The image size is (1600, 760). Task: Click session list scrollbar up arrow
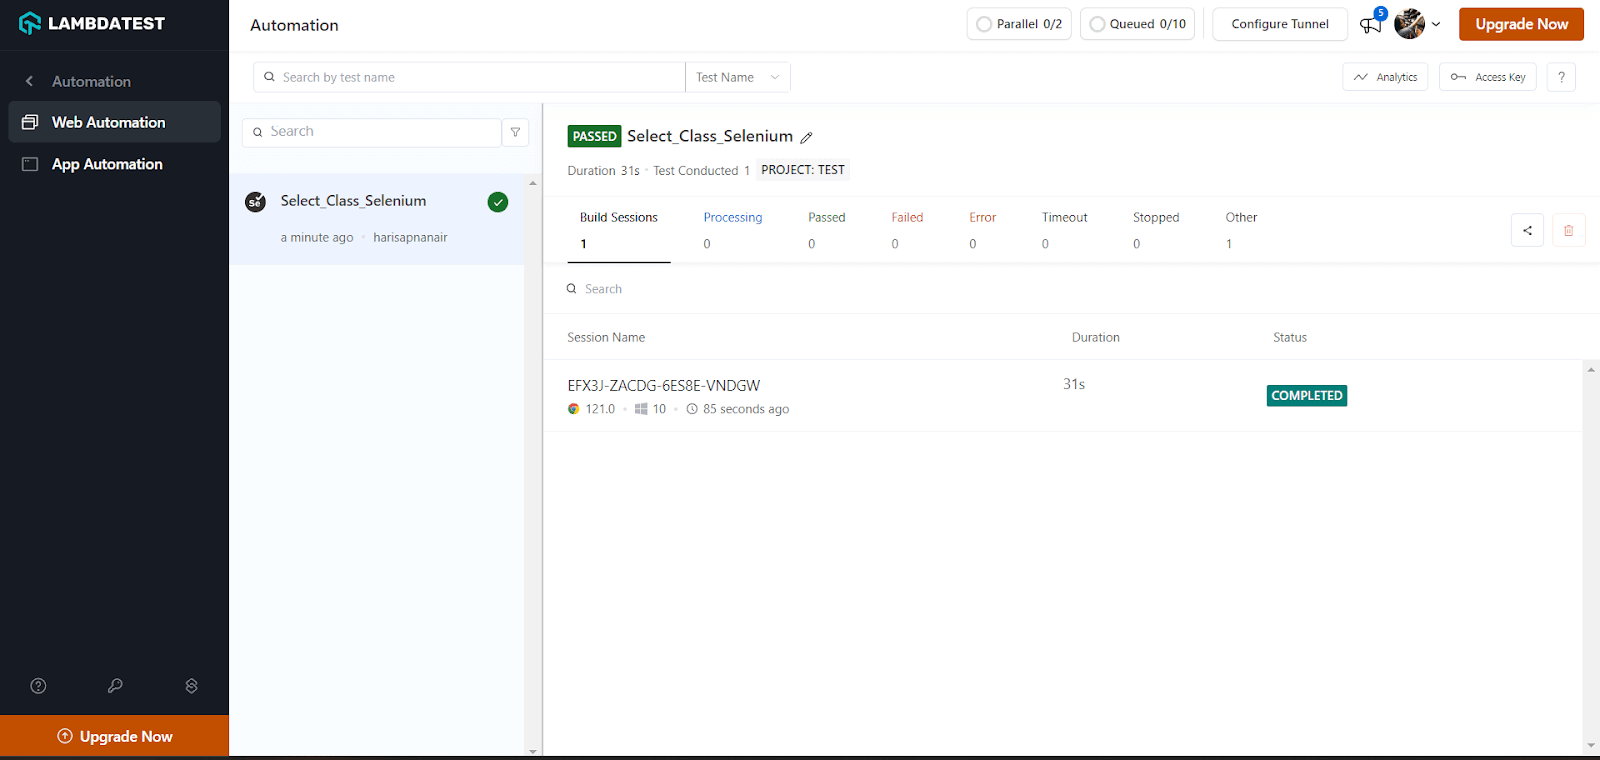tap(1591, 370)
